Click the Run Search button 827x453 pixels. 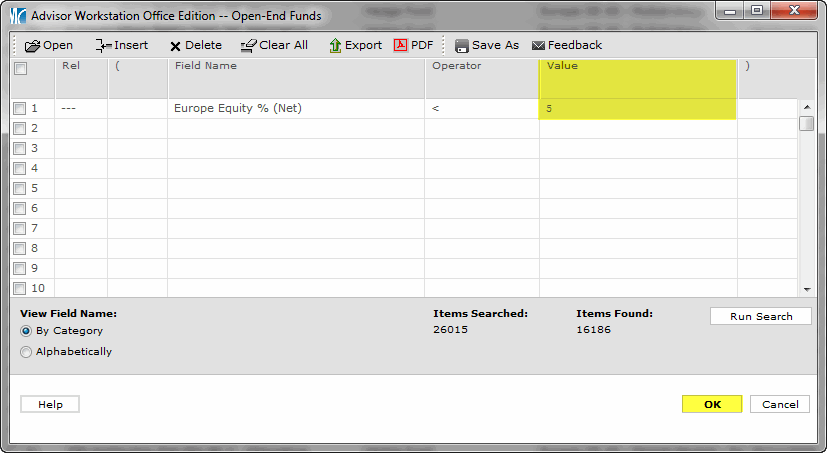[x=760, y=316]
